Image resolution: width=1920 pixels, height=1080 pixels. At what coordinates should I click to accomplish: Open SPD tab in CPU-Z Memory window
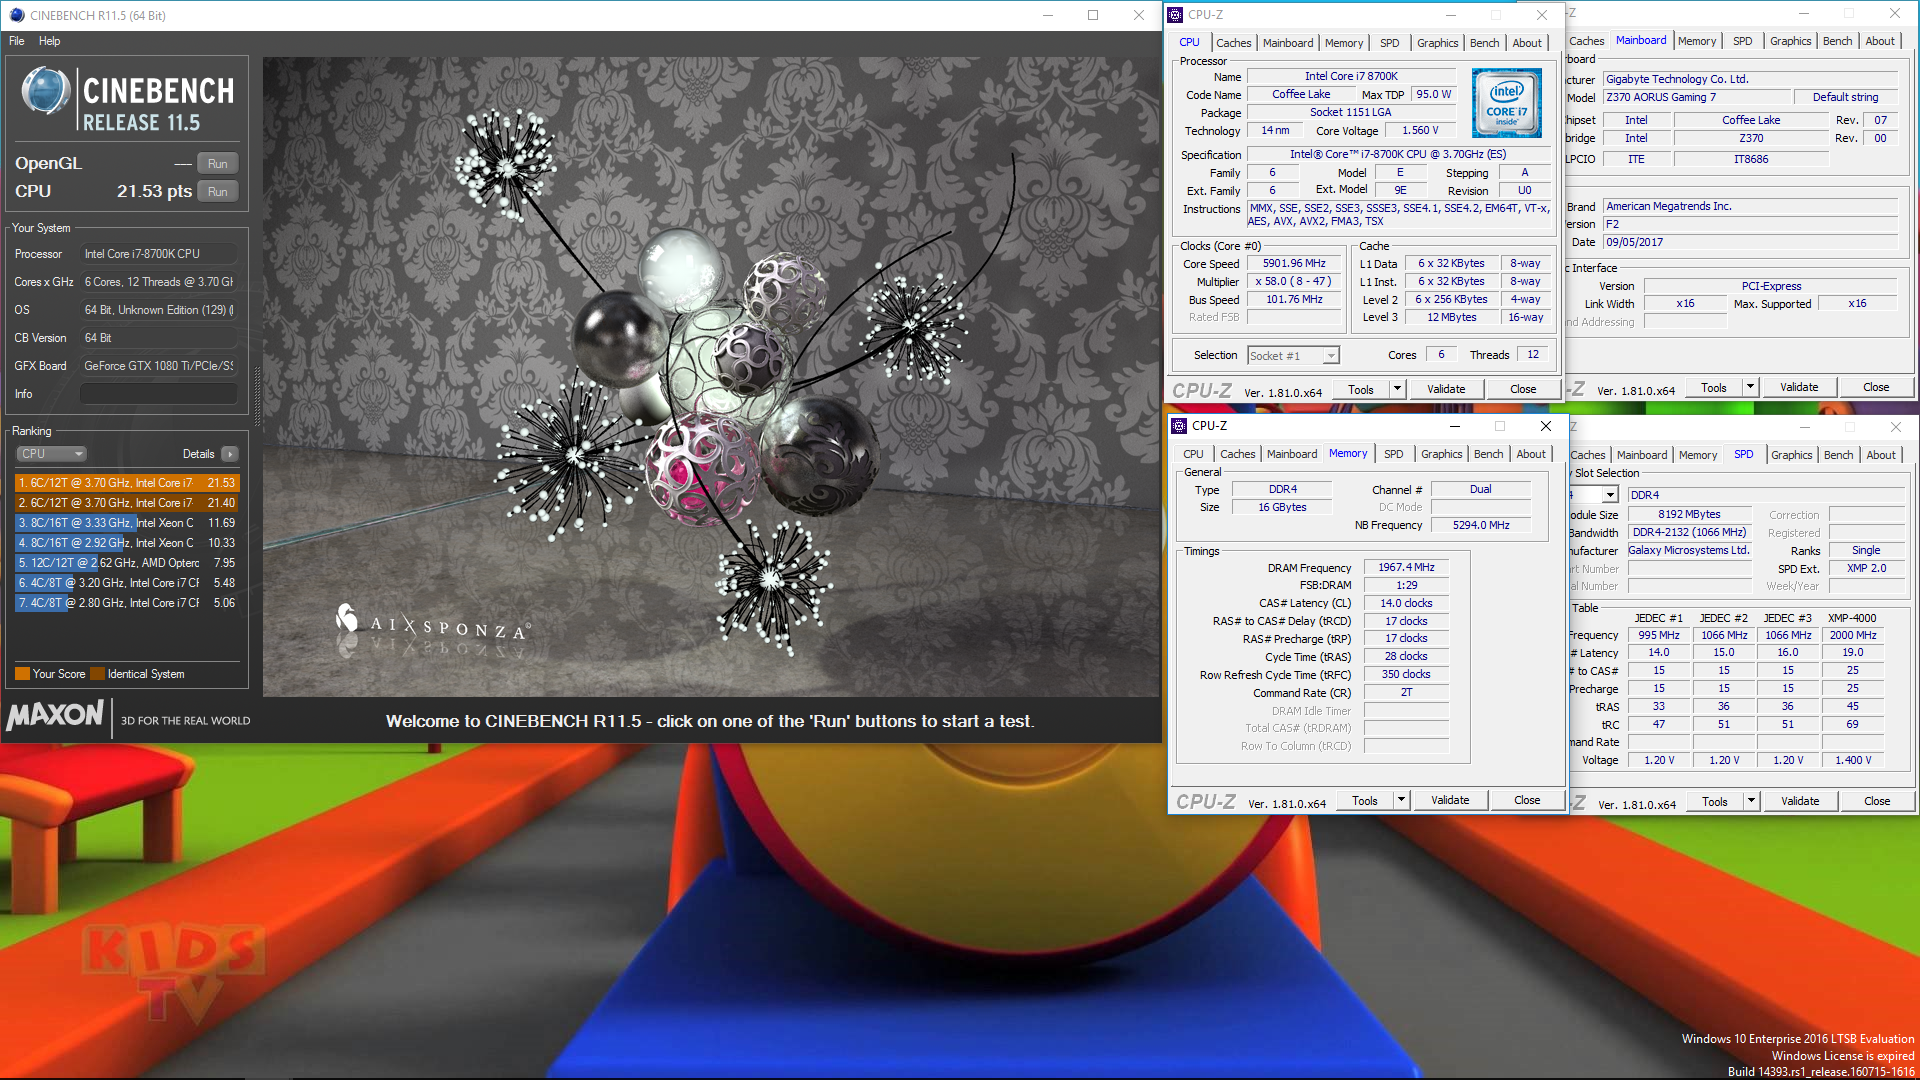[1394, 454]
